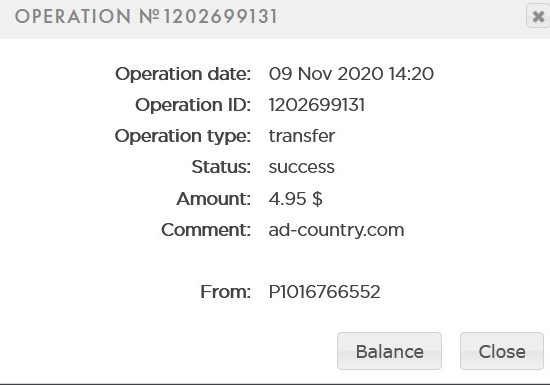Click the dollar sign after the amount
The image size is (550, 385).
pyautogui.click(x=317, y=199)
